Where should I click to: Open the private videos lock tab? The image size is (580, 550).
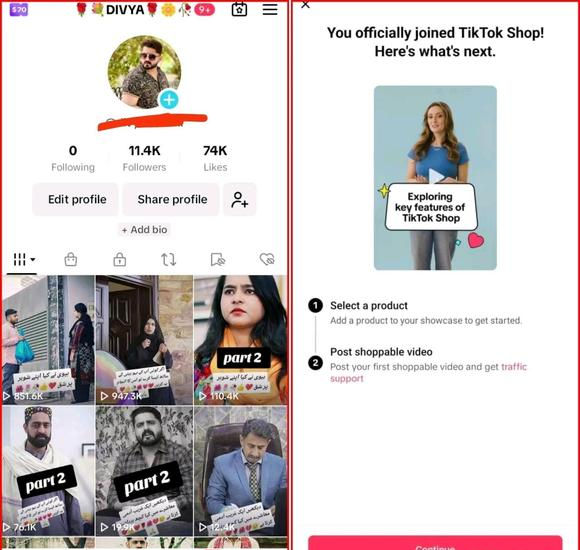119,260
